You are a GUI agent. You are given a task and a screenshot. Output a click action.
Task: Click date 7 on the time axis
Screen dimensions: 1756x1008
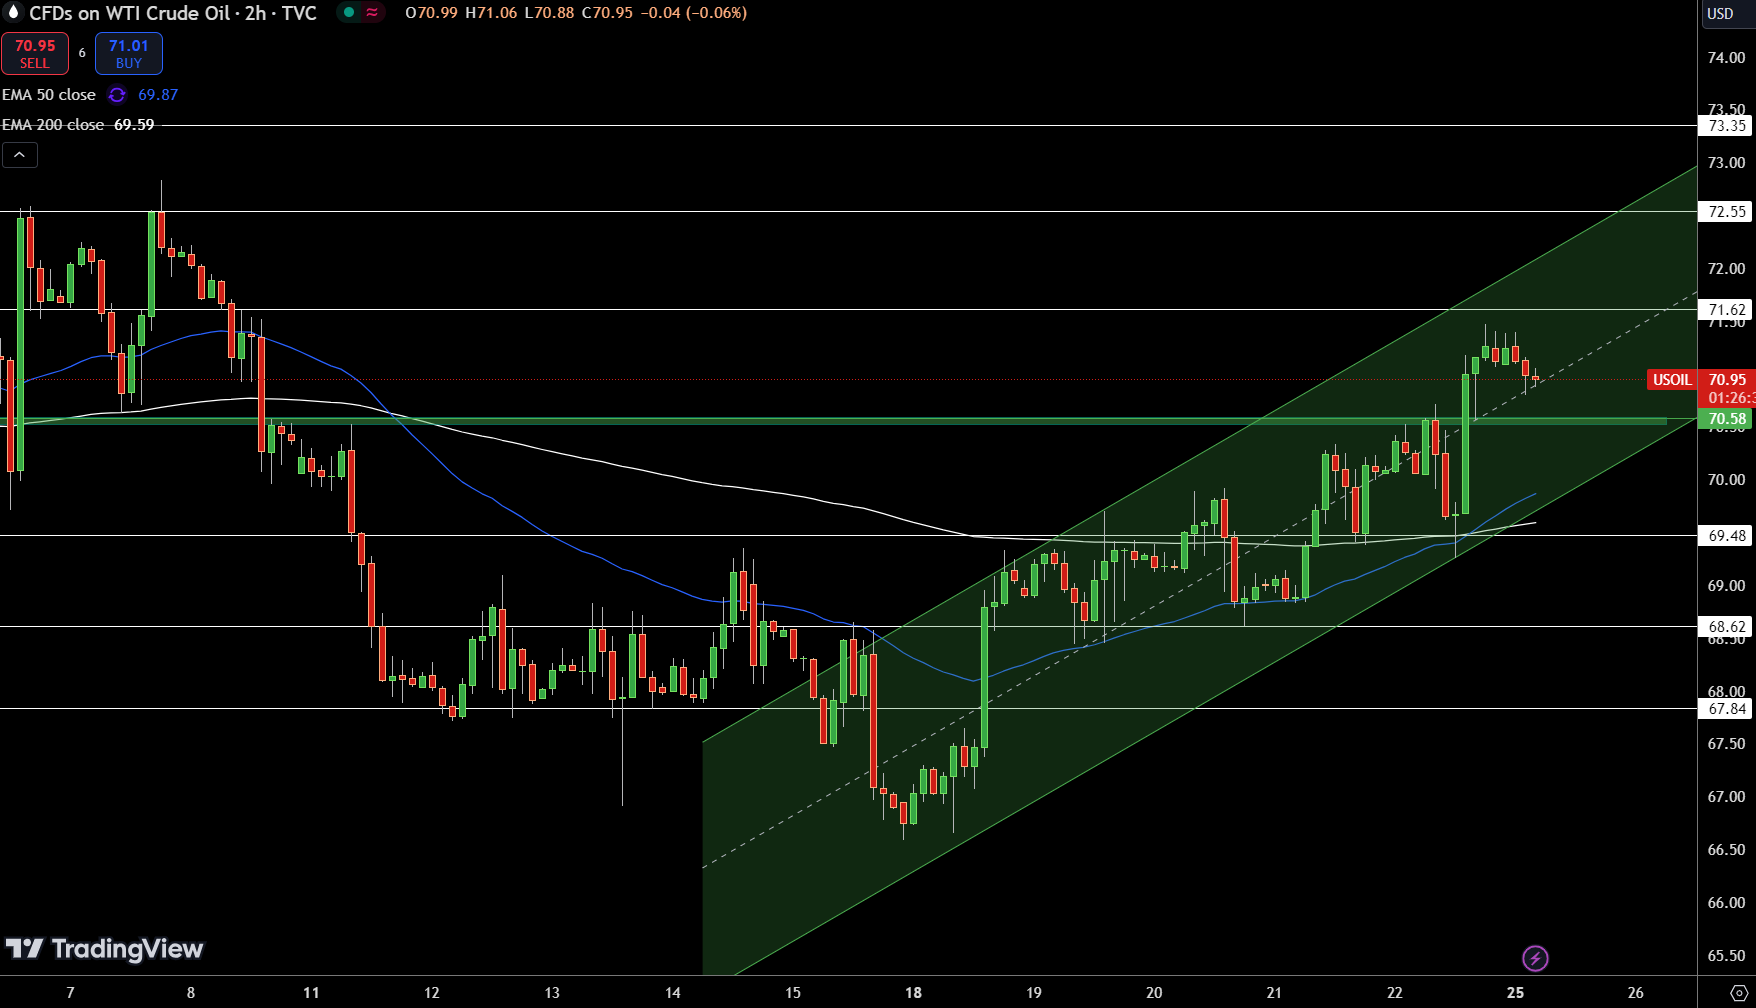(70, 993)
